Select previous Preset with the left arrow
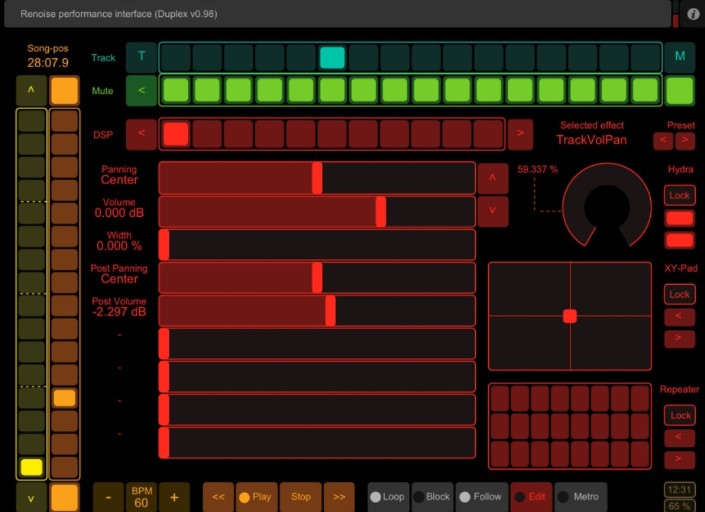Screen dimensions: 705x512 (x=663, y=141)
